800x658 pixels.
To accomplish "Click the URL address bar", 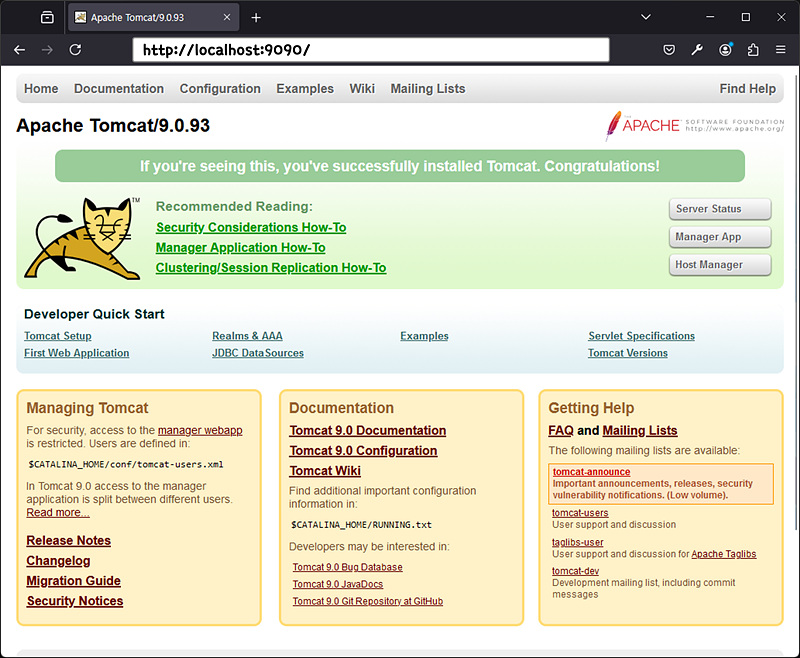I will (371, 49).
